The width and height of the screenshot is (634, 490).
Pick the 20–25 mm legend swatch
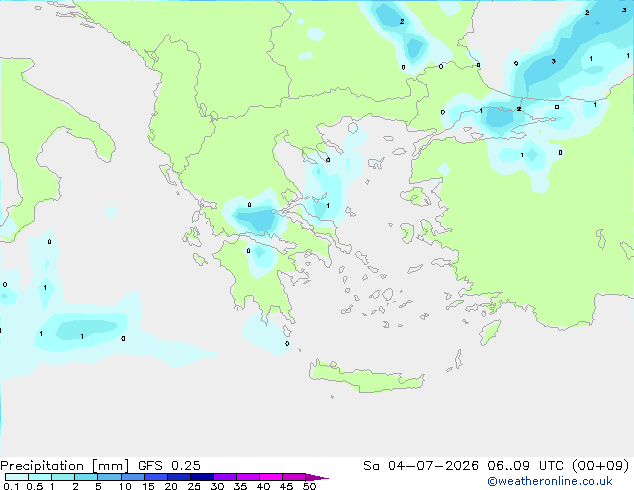[178, 477]
